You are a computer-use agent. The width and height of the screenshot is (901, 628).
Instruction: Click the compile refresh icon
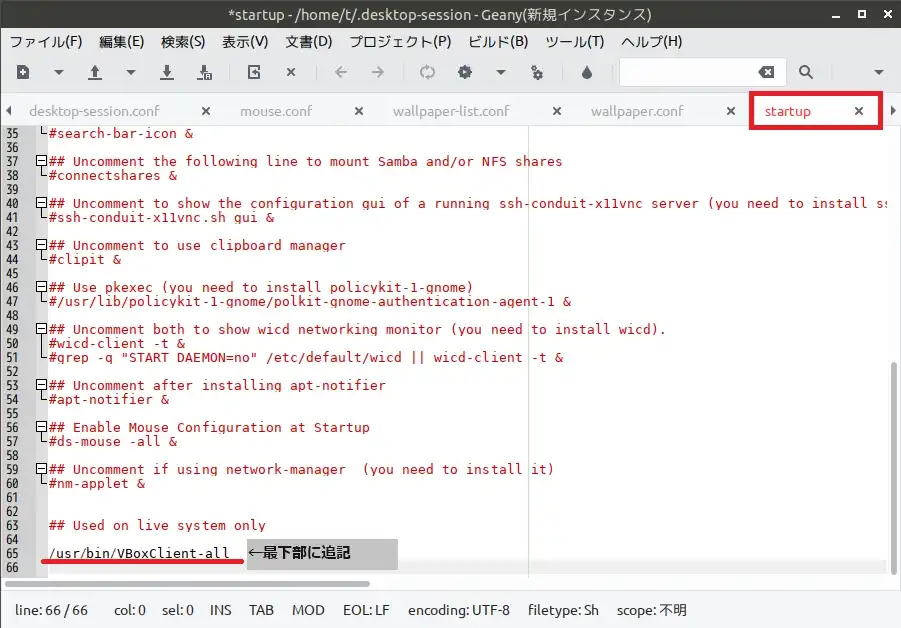pyautogui.click(x=427, y=72)
